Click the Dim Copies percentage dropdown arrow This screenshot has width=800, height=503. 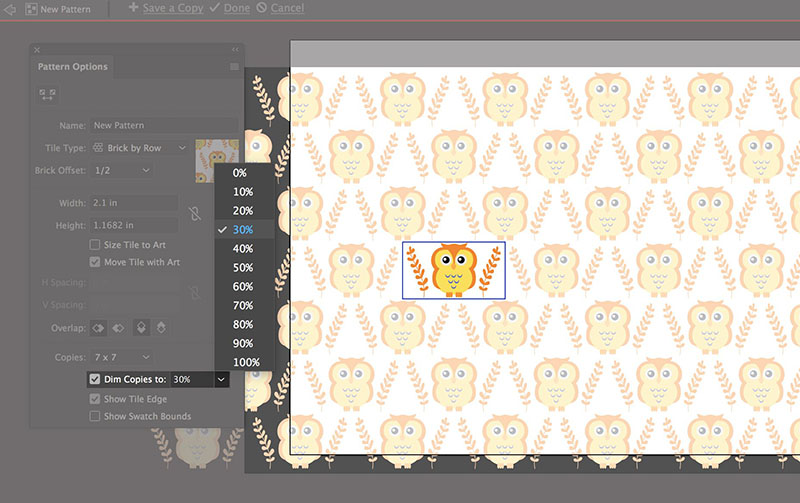point(221,380)
